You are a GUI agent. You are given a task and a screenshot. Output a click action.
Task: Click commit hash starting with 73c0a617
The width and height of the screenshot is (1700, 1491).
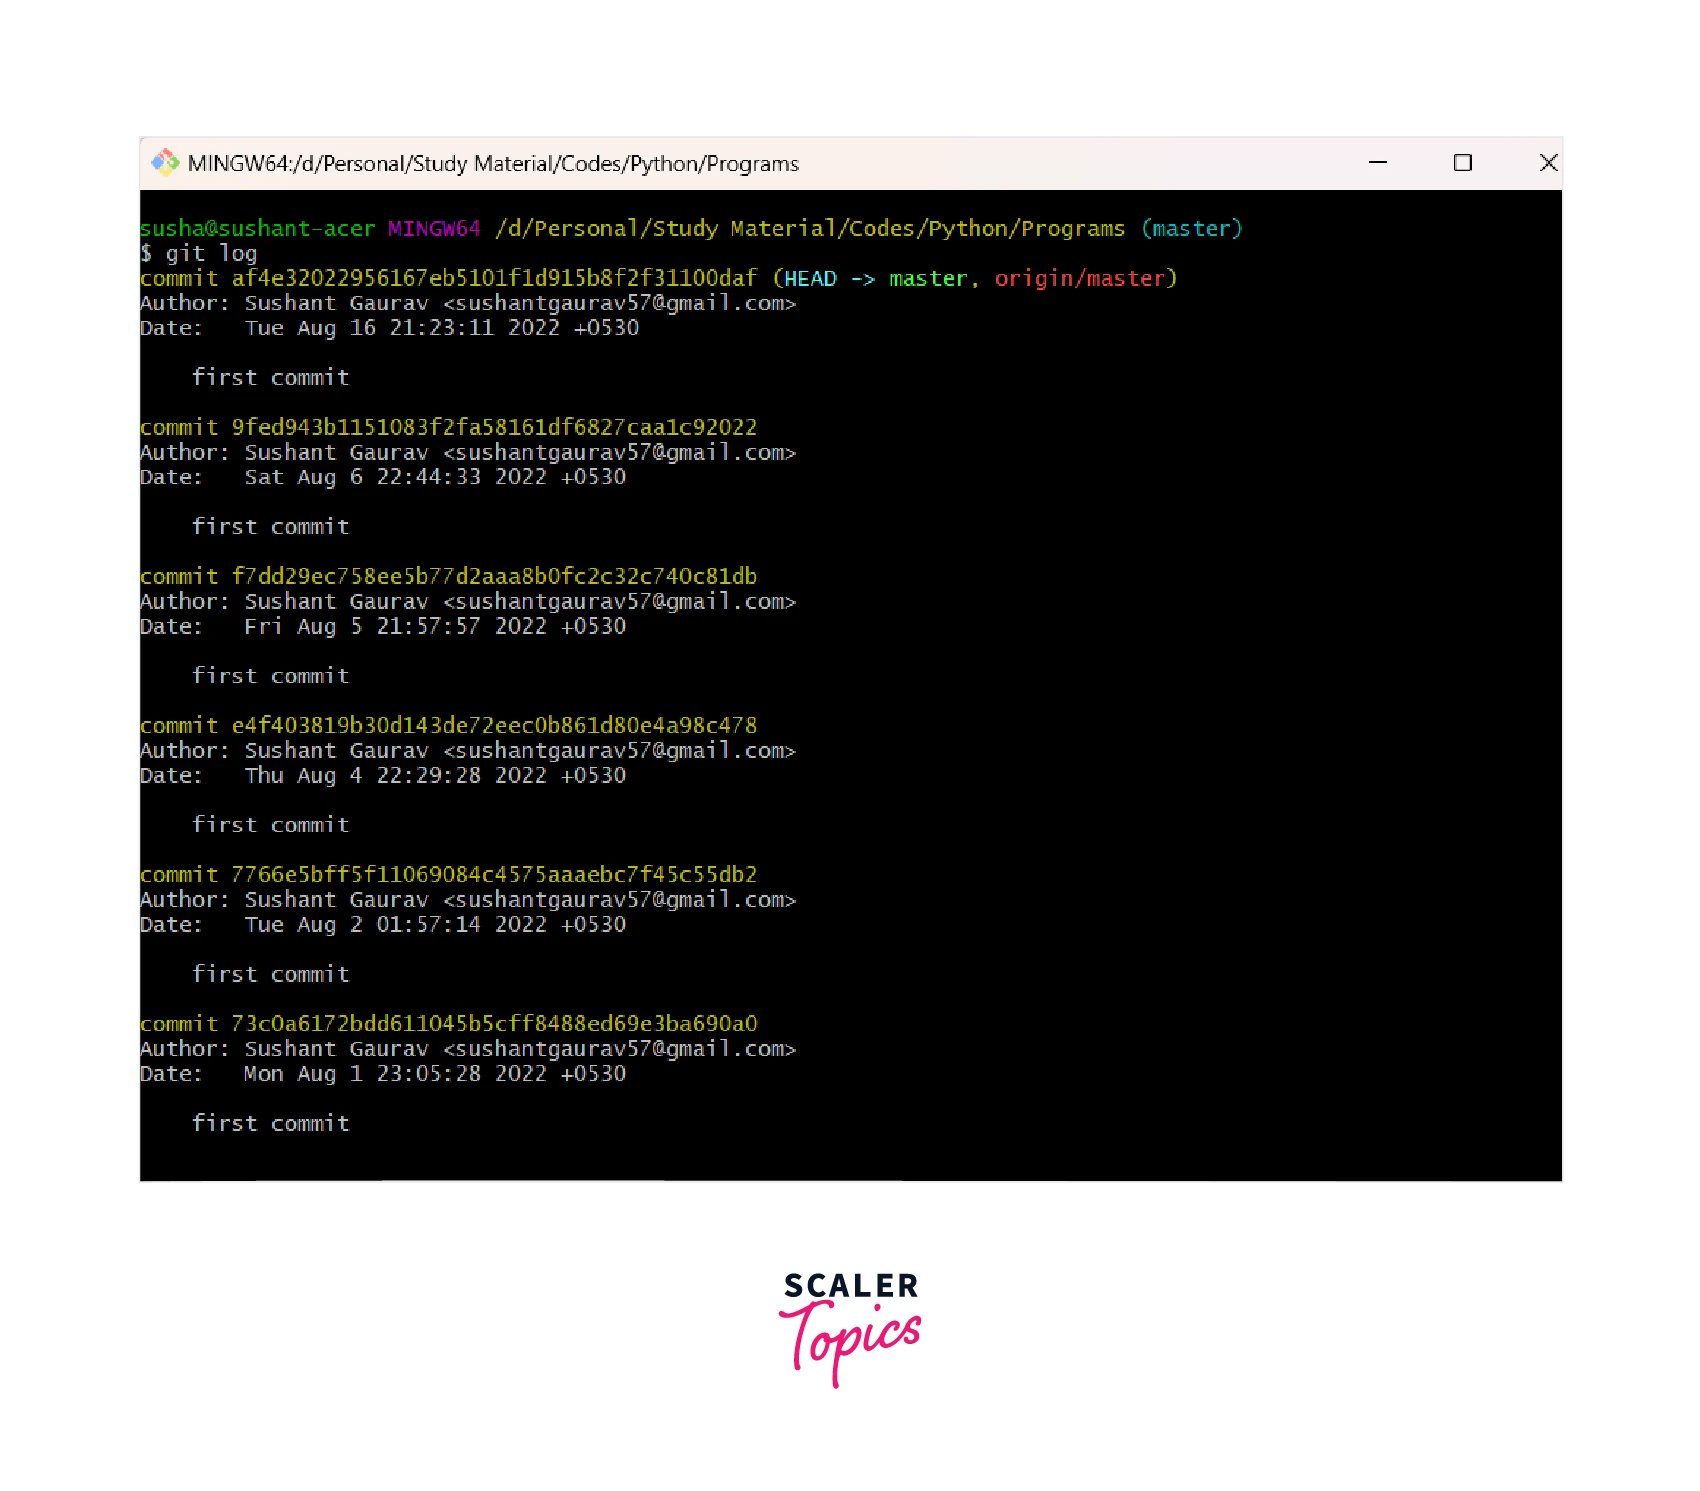coord(494,1024)
